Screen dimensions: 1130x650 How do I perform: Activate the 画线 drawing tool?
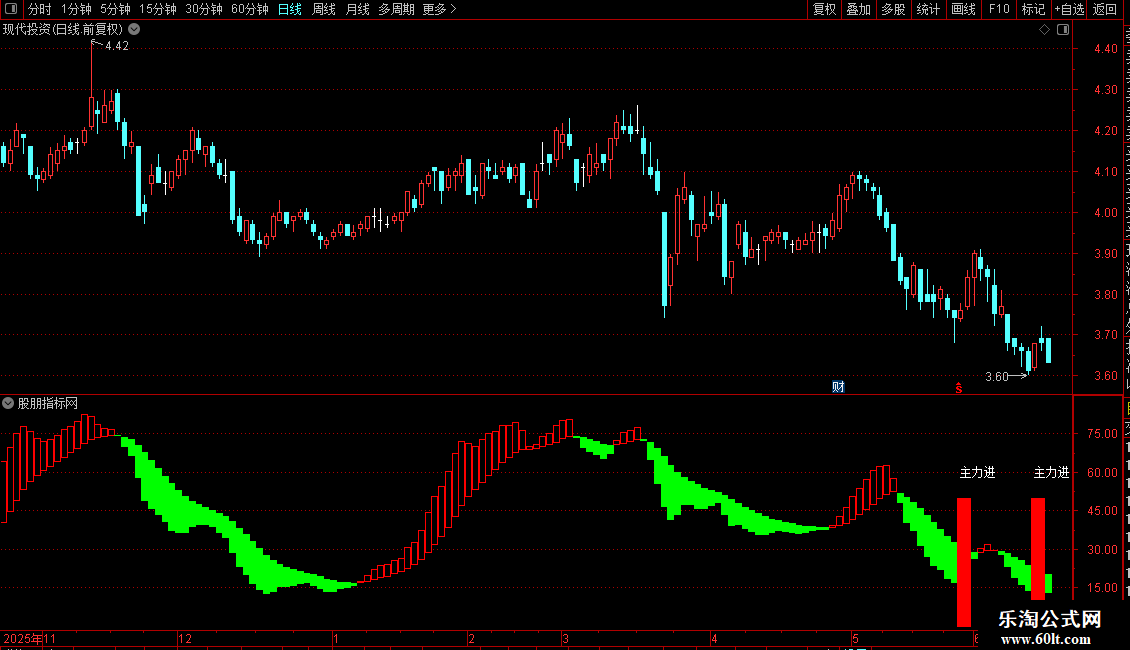[963, 9]
